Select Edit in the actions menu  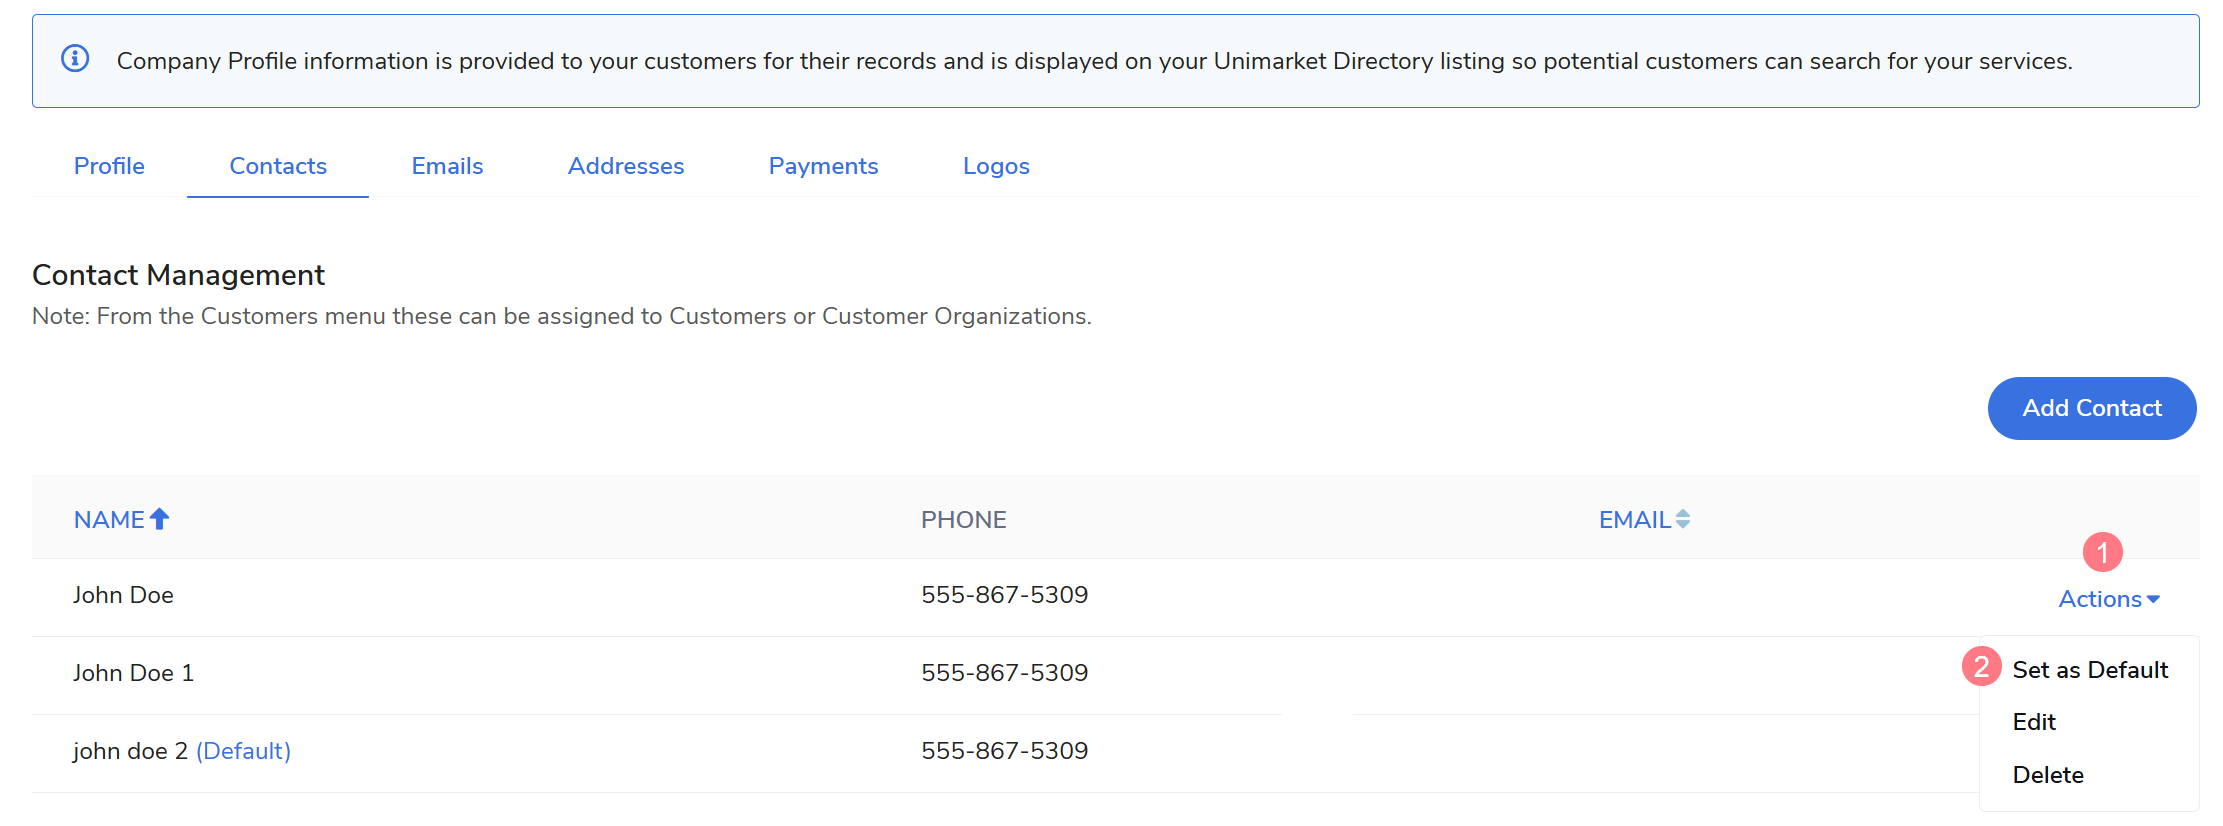point(2033,722)
